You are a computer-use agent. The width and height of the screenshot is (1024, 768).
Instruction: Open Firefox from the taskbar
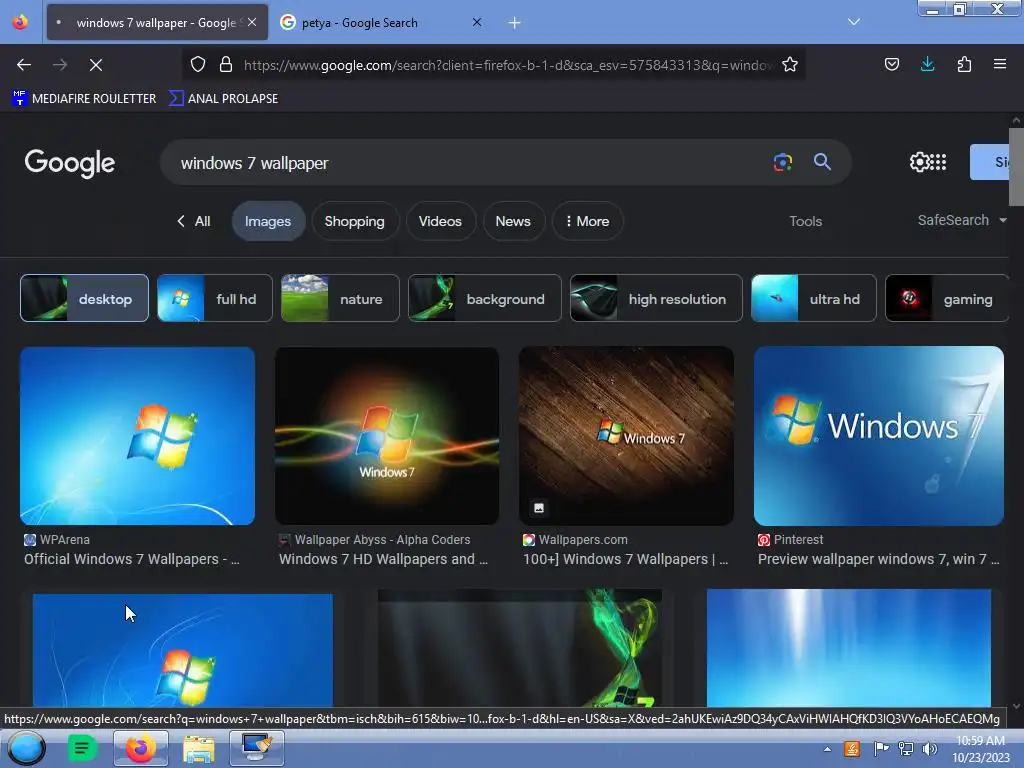(x=140, y=748)
